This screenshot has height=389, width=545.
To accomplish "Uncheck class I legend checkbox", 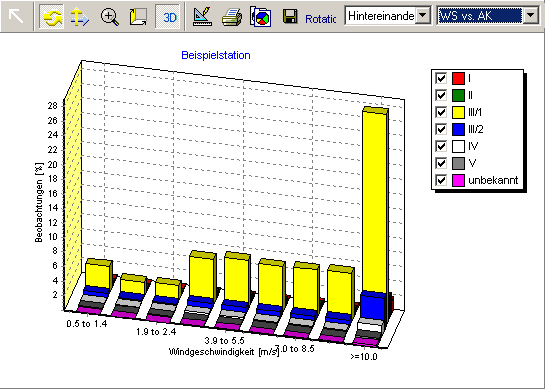I will (x=441, y=78).
